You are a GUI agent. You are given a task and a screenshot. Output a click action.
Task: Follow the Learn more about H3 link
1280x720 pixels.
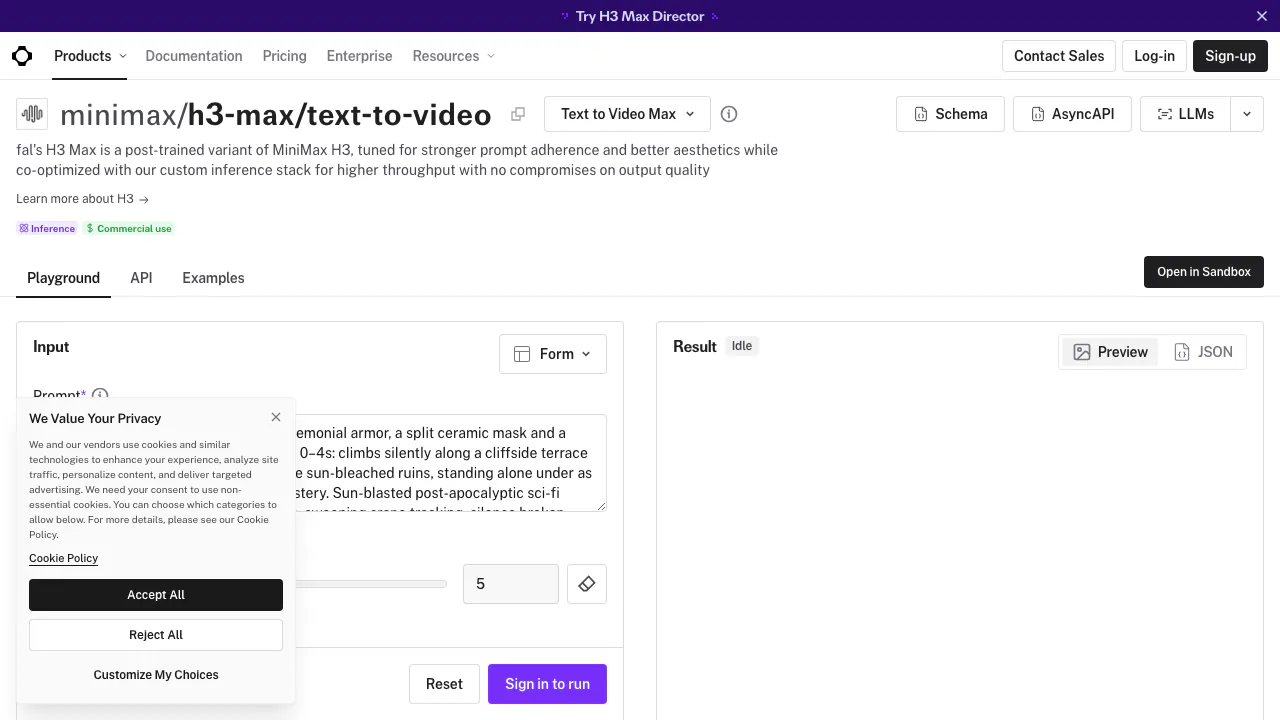pos(83,199)
